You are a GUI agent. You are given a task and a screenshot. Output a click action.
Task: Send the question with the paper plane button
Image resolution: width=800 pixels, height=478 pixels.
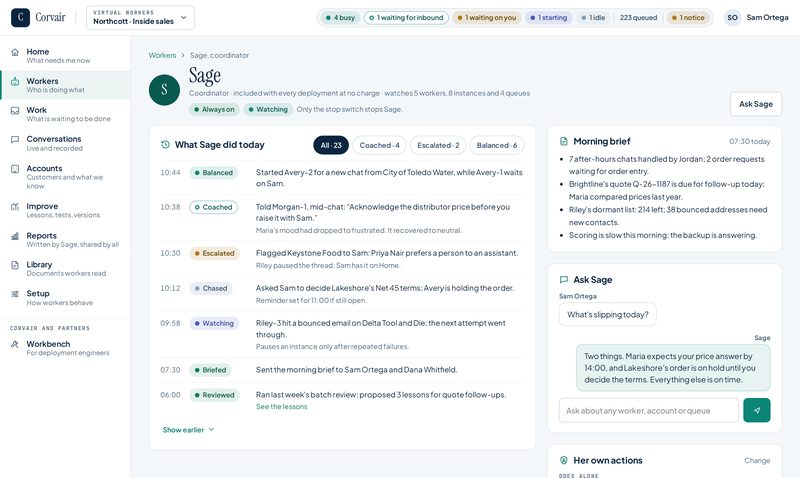[x=757, y=410]
